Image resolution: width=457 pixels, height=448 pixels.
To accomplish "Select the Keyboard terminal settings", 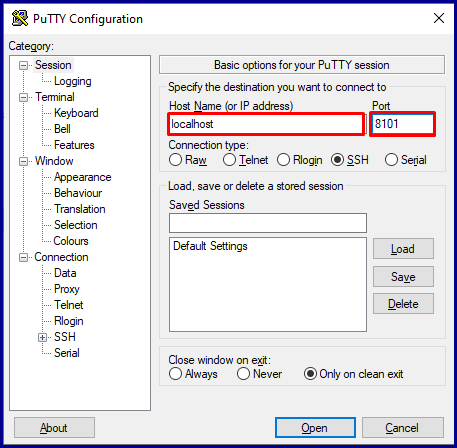I will tap(76, 113).
